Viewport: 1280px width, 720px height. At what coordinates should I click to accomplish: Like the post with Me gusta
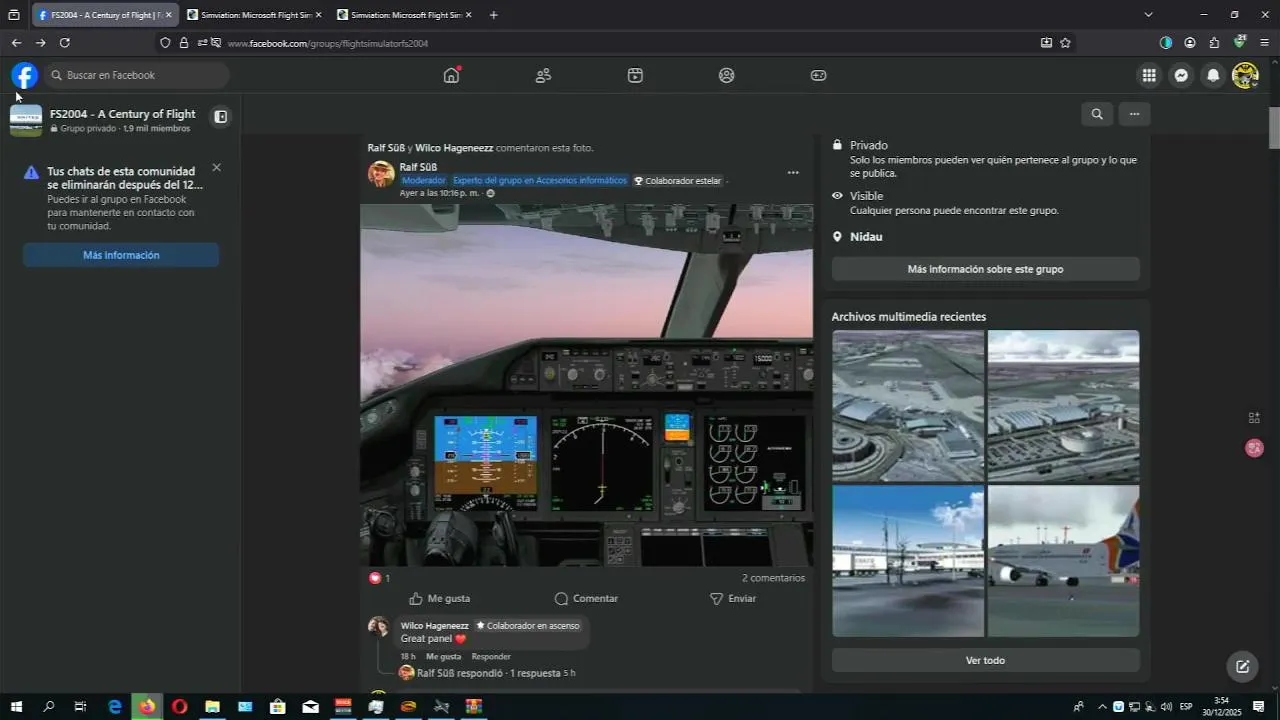tap(439, 598)
